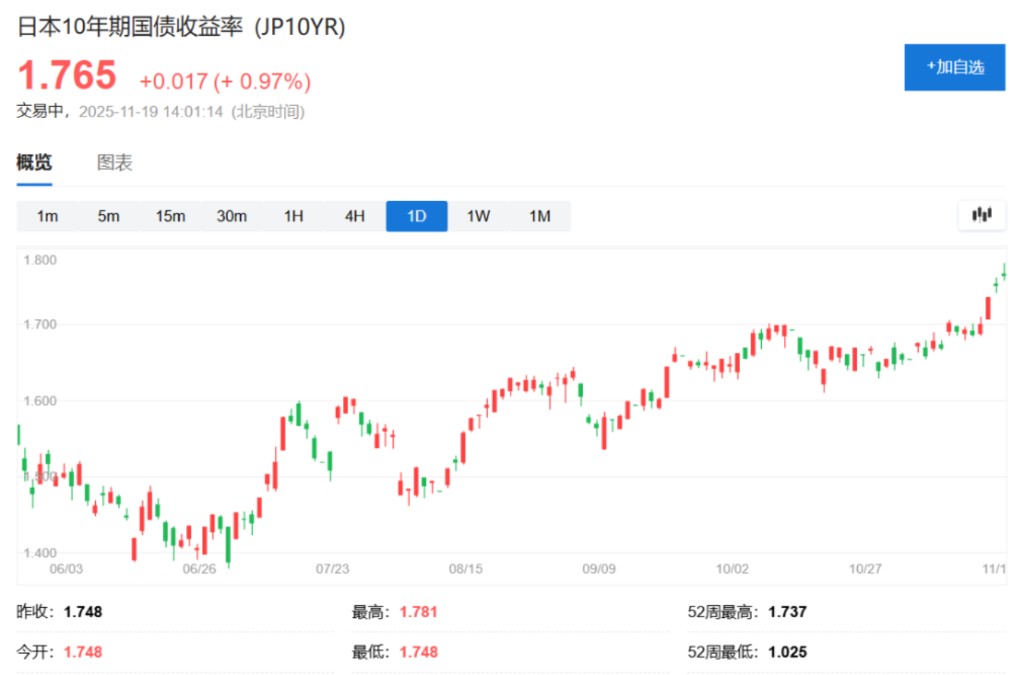
Task: Click the 52周最高 value 1.737
Action: point(787,612)
